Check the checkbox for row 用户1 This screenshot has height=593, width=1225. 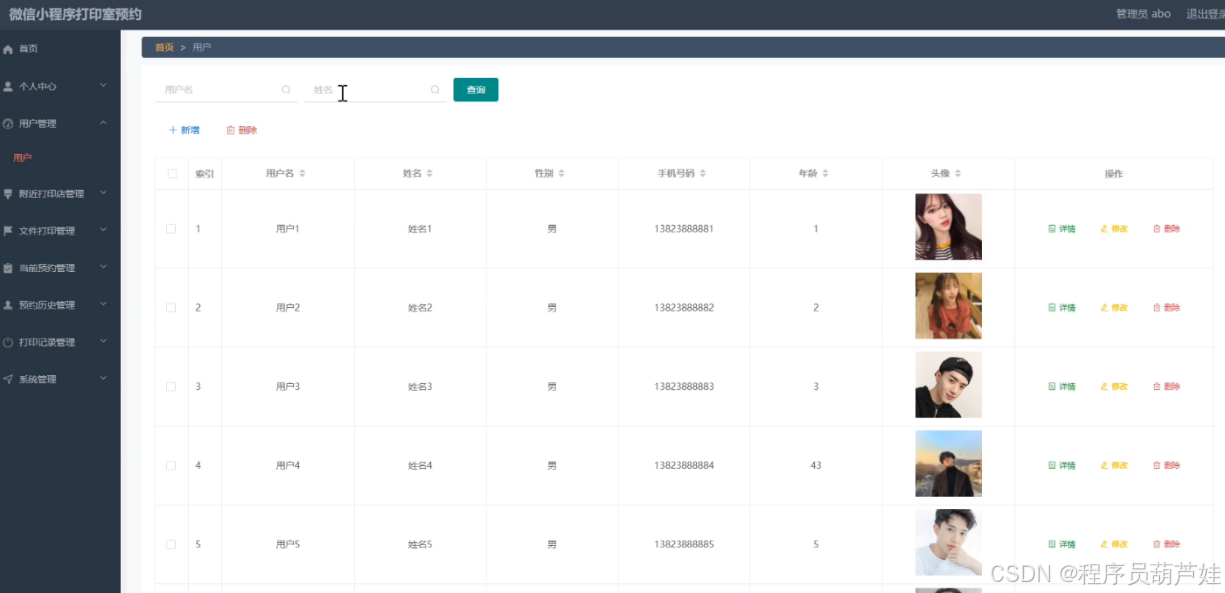(x=171, y=229)
